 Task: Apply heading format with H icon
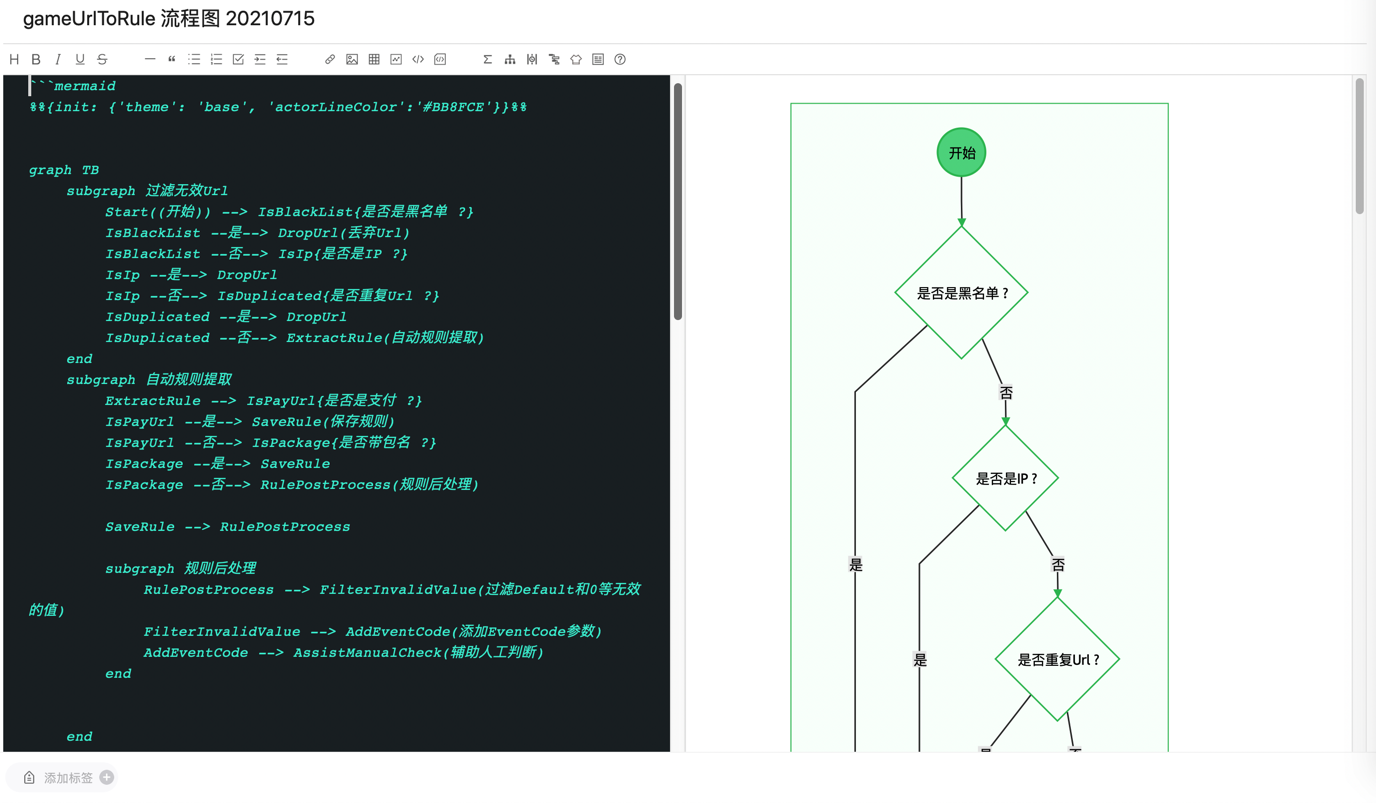coord(14,60)
